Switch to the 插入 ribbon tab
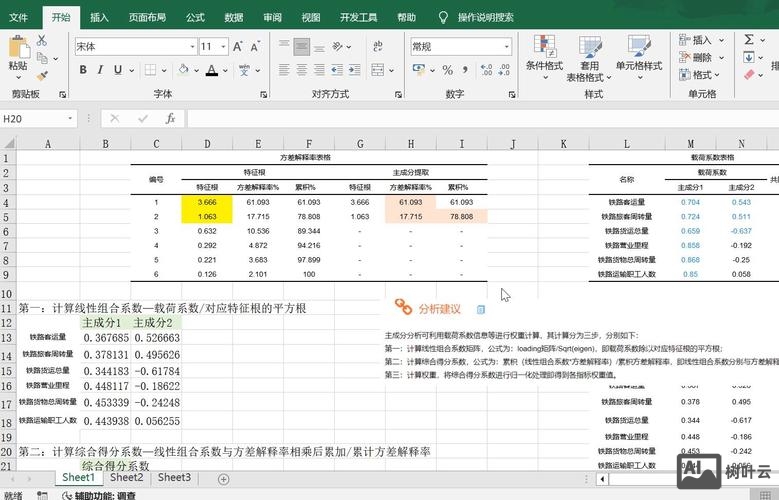The width and height of the screenshot is (779, 500). (99, 17)
